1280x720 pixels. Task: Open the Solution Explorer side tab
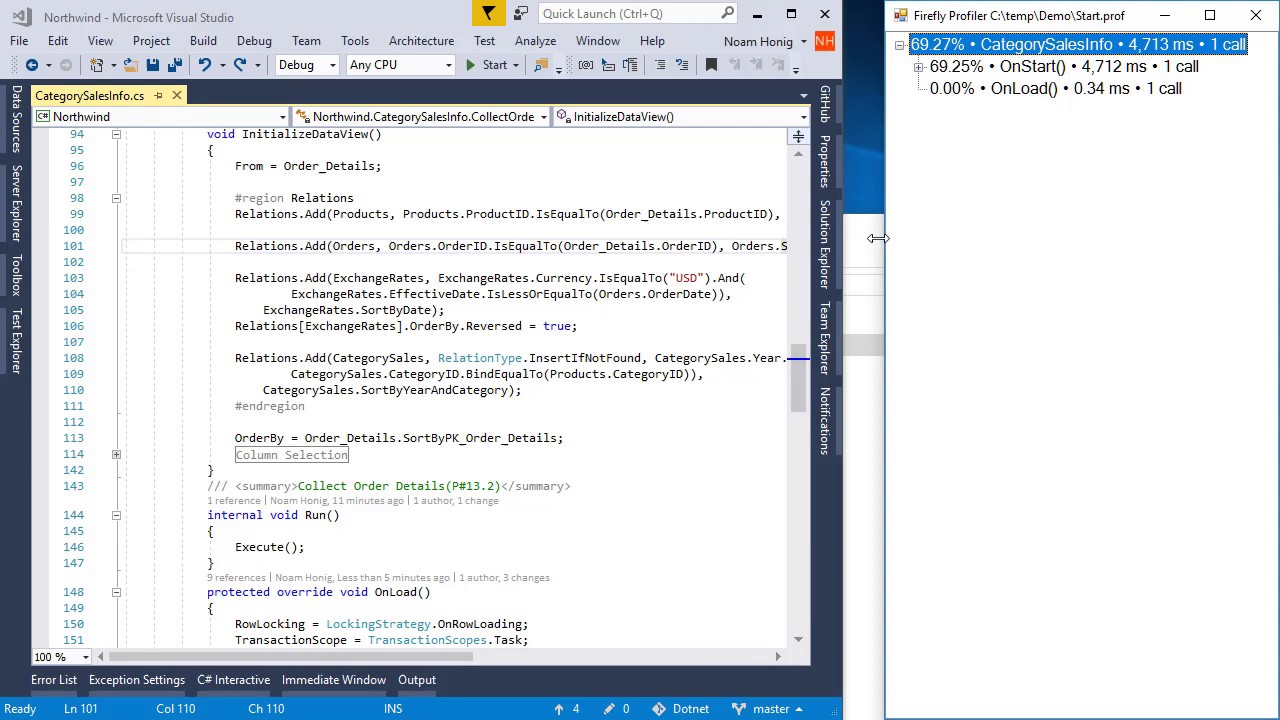(825, 244)
